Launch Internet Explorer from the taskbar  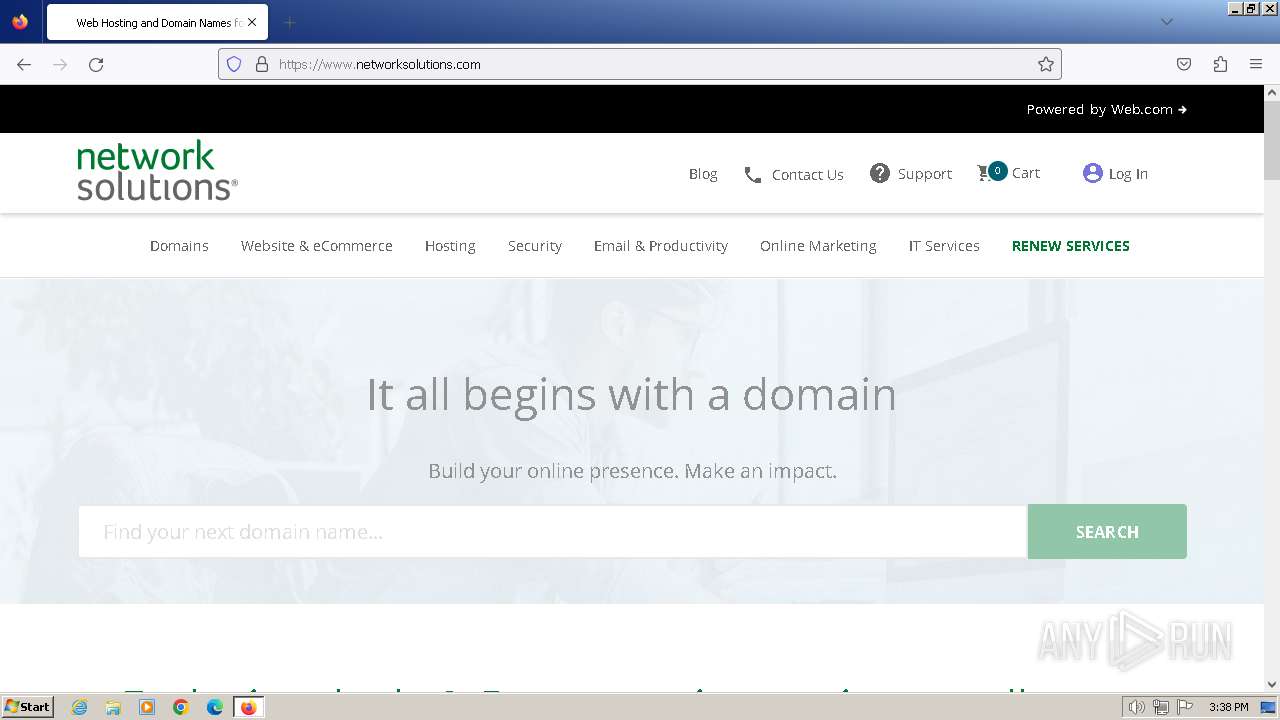(80, 707)
